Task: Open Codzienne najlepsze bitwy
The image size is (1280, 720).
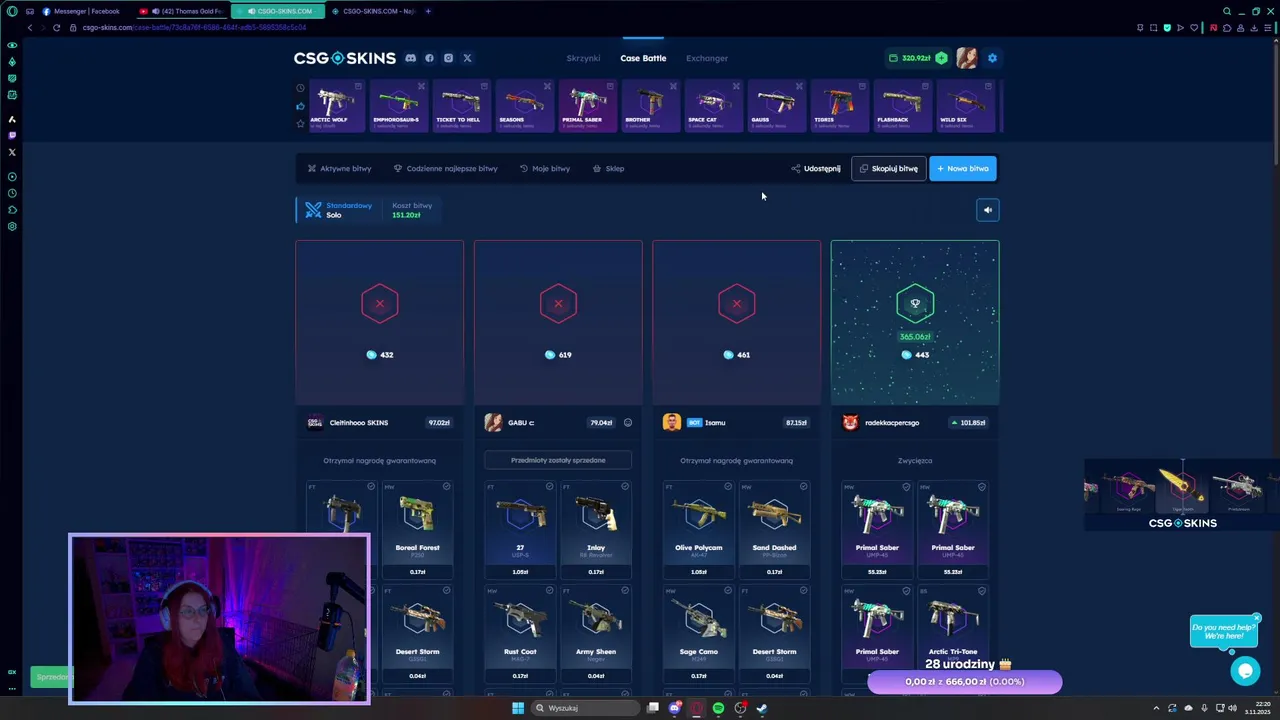Action: pos(445,168)
